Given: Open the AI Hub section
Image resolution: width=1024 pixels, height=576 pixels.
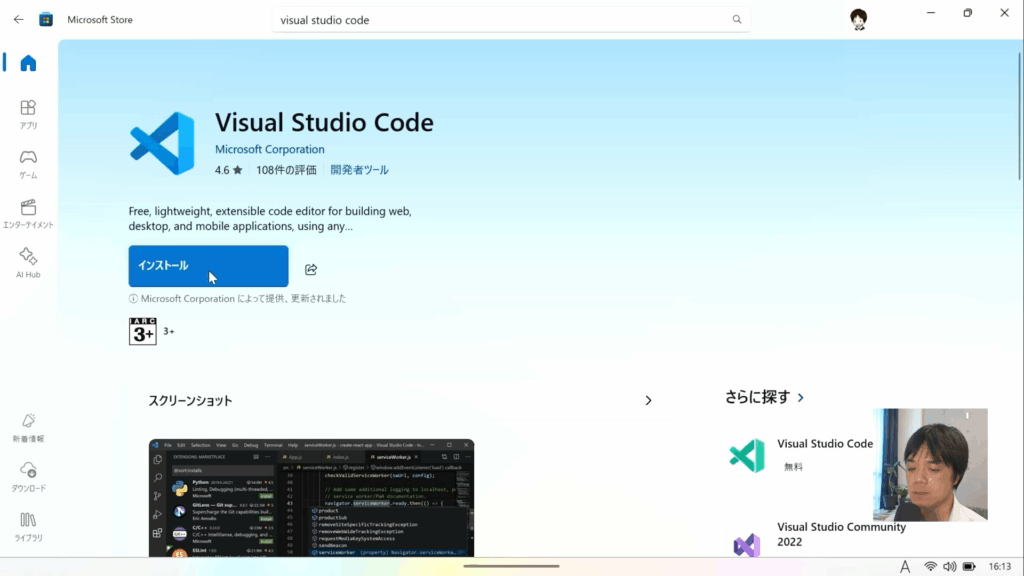Looking at the screenshot, I should pyautogui.click(x=28, y=262).
